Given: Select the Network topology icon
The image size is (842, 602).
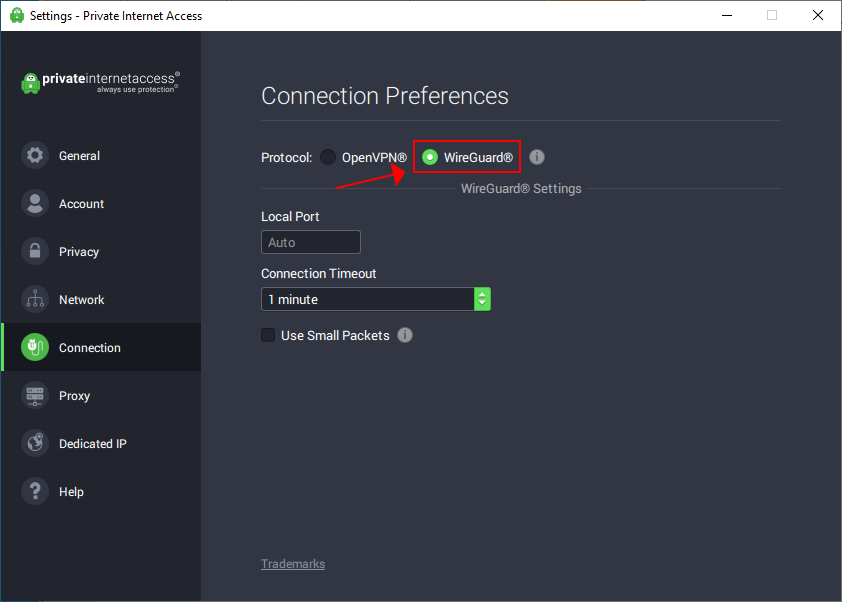Looking at the screenshot, I should [x=35, y=300].
